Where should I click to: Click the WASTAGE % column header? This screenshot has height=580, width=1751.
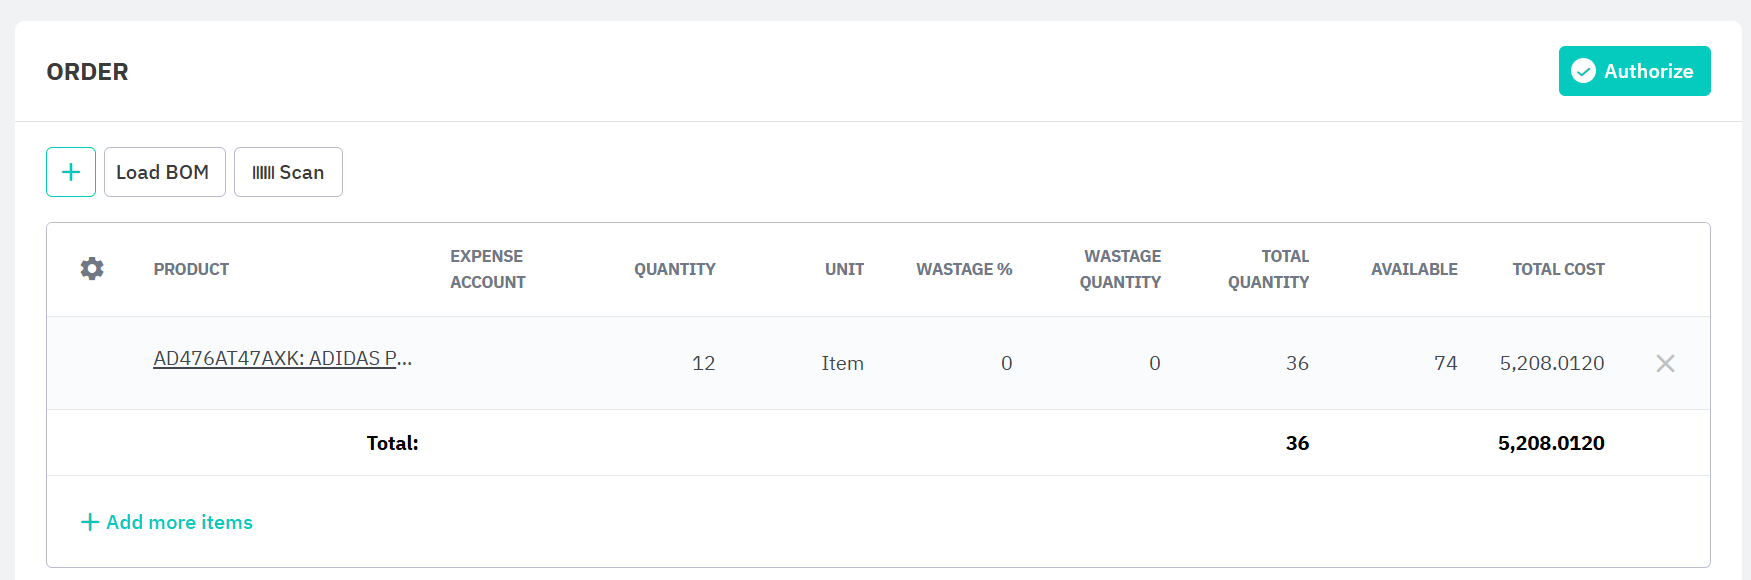click(x=964, y=269)
